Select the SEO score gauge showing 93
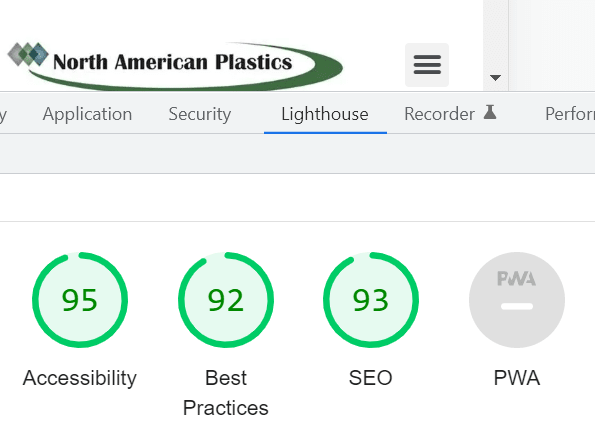595x438 pixels. click(x=371, y=300)
